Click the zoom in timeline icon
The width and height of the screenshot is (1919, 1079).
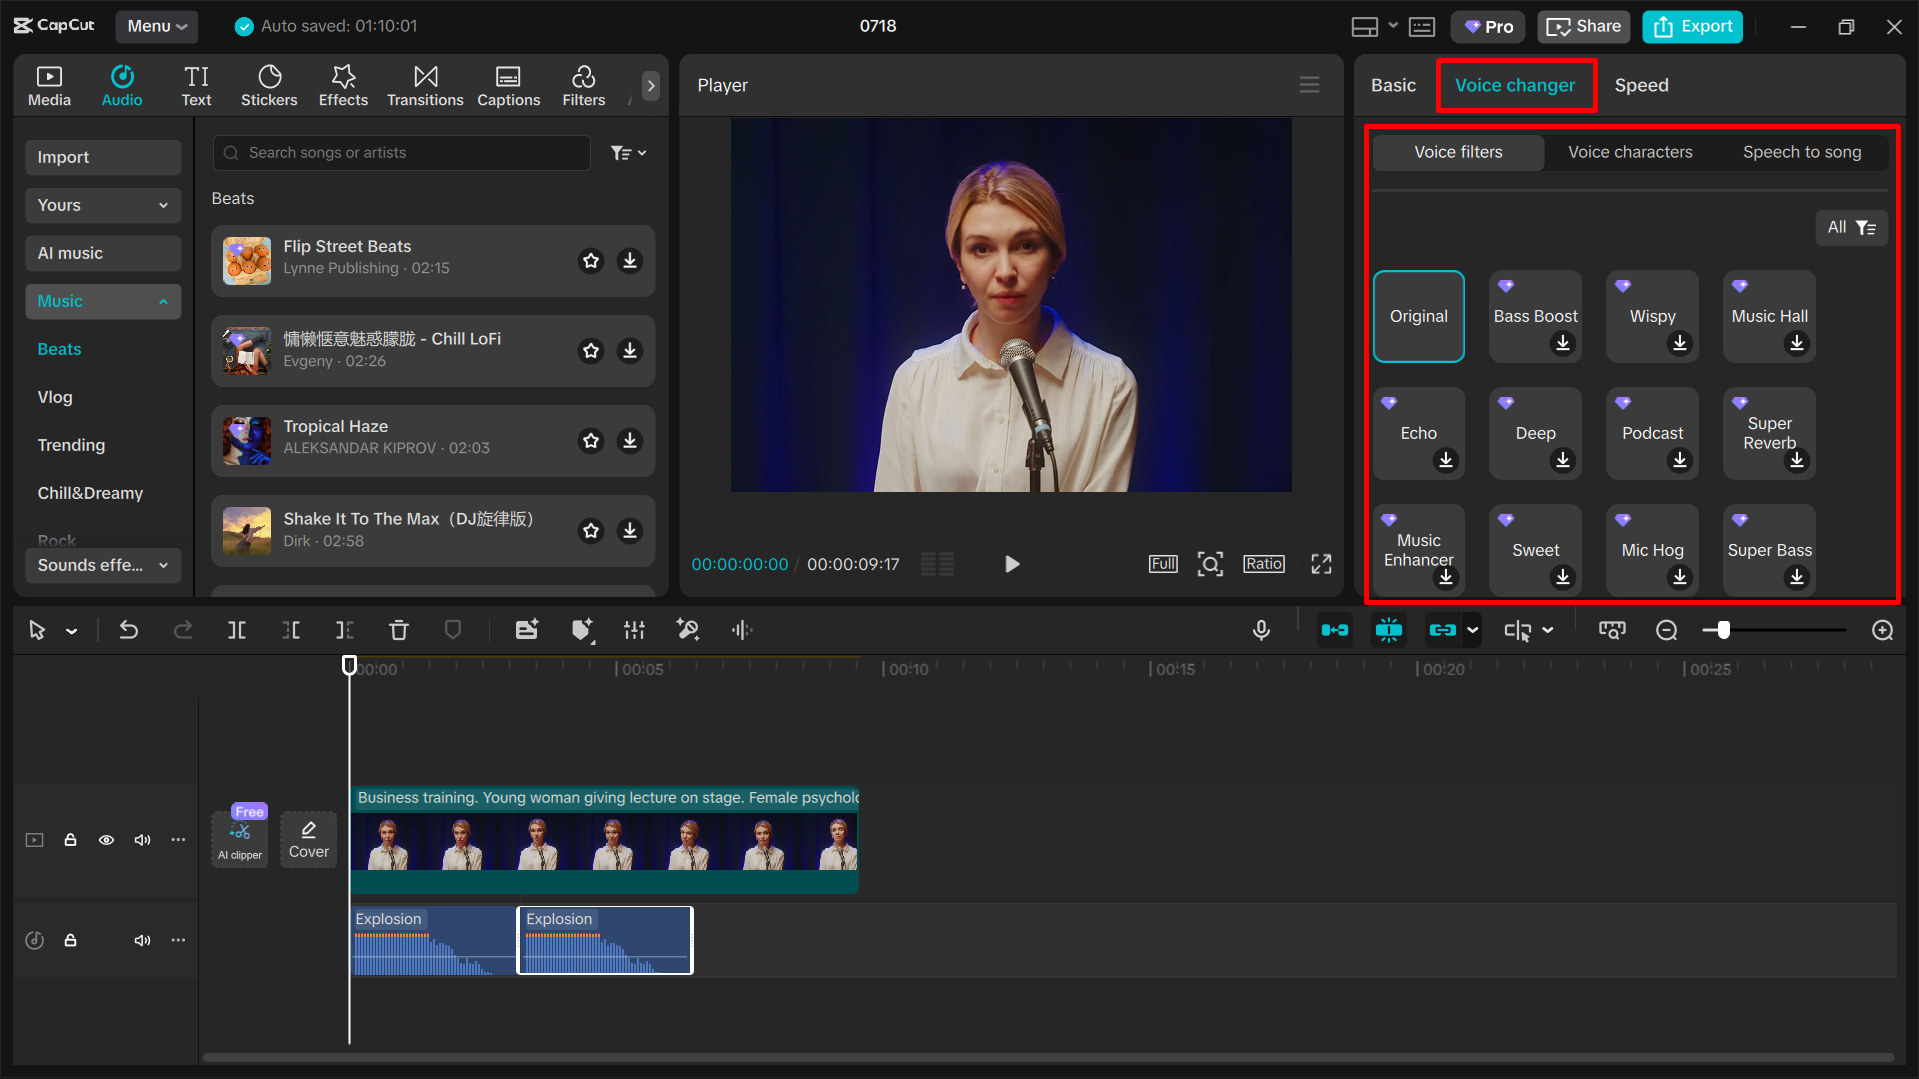[x=1882, y=630]
